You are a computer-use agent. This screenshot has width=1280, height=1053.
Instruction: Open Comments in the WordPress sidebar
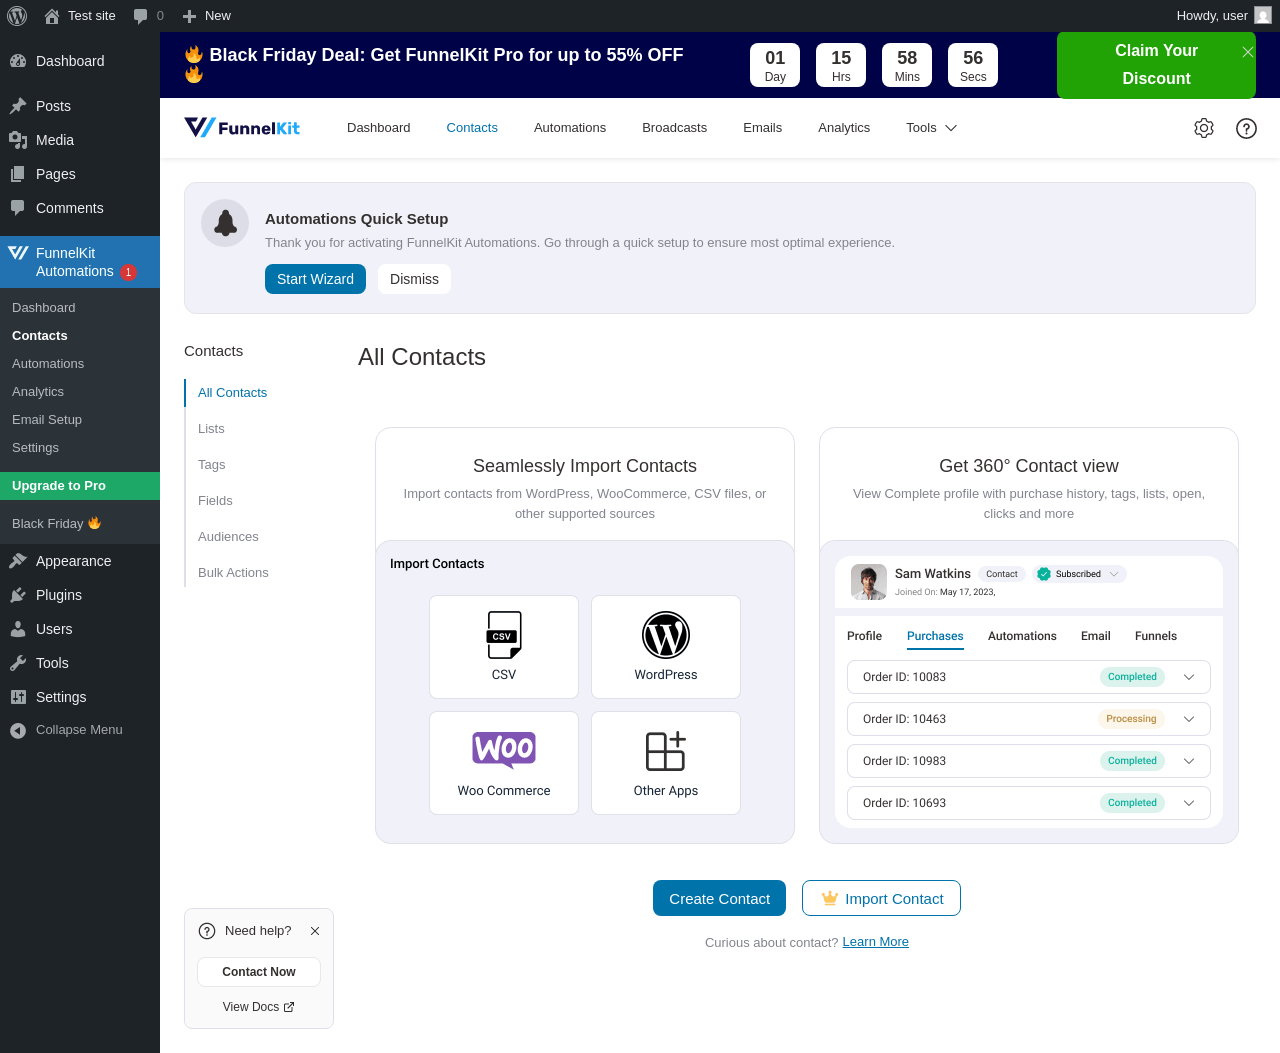pyautogui.click(x=80, y=208)
